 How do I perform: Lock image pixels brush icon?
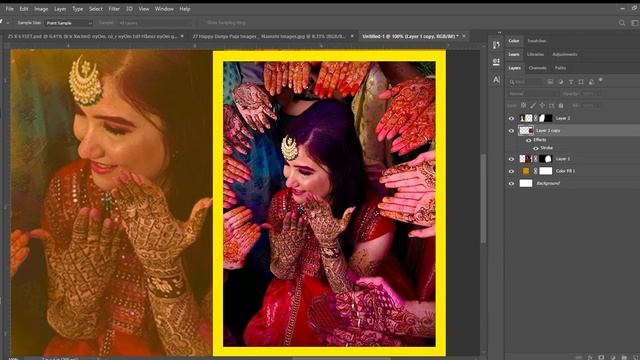(x=533, y=105)
